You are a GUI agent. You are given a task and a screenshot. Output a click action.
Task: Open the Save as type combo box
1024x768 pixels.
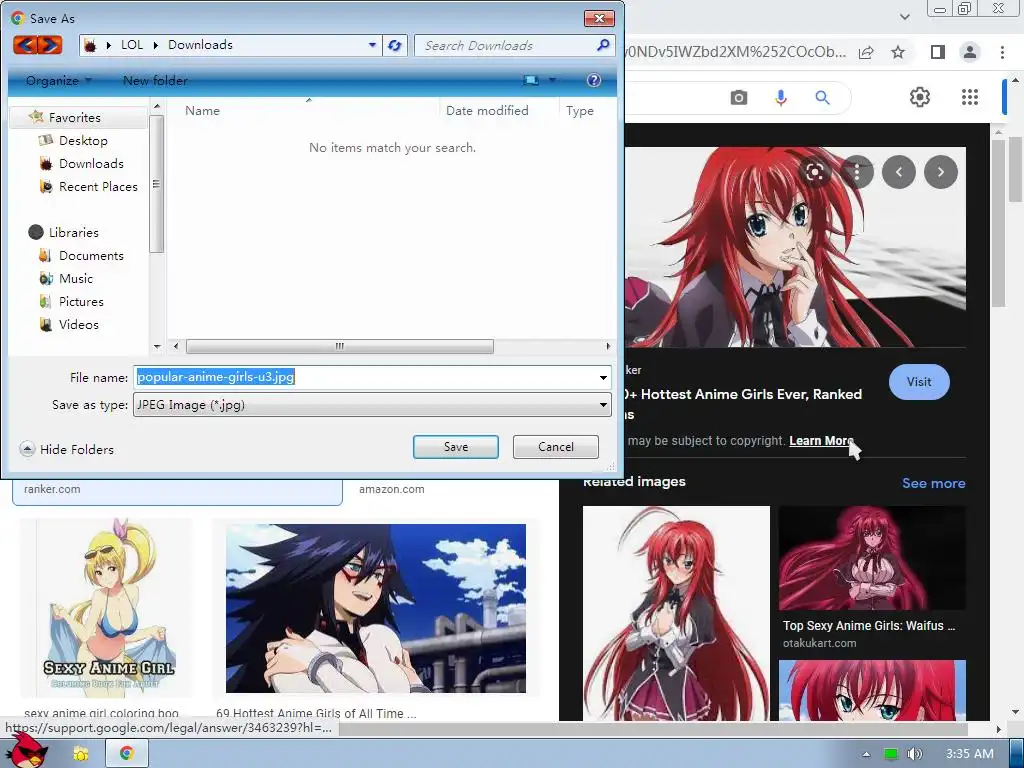point(372,405)
